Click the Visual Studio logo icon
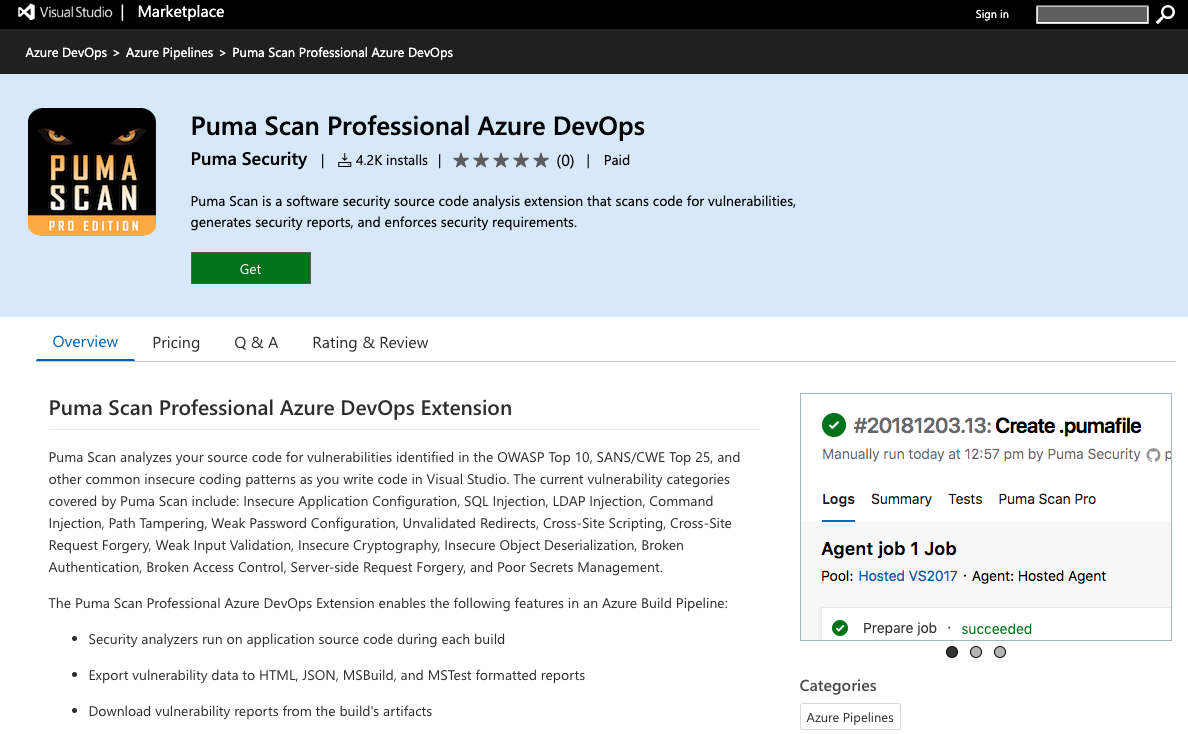 pos(29,13)
